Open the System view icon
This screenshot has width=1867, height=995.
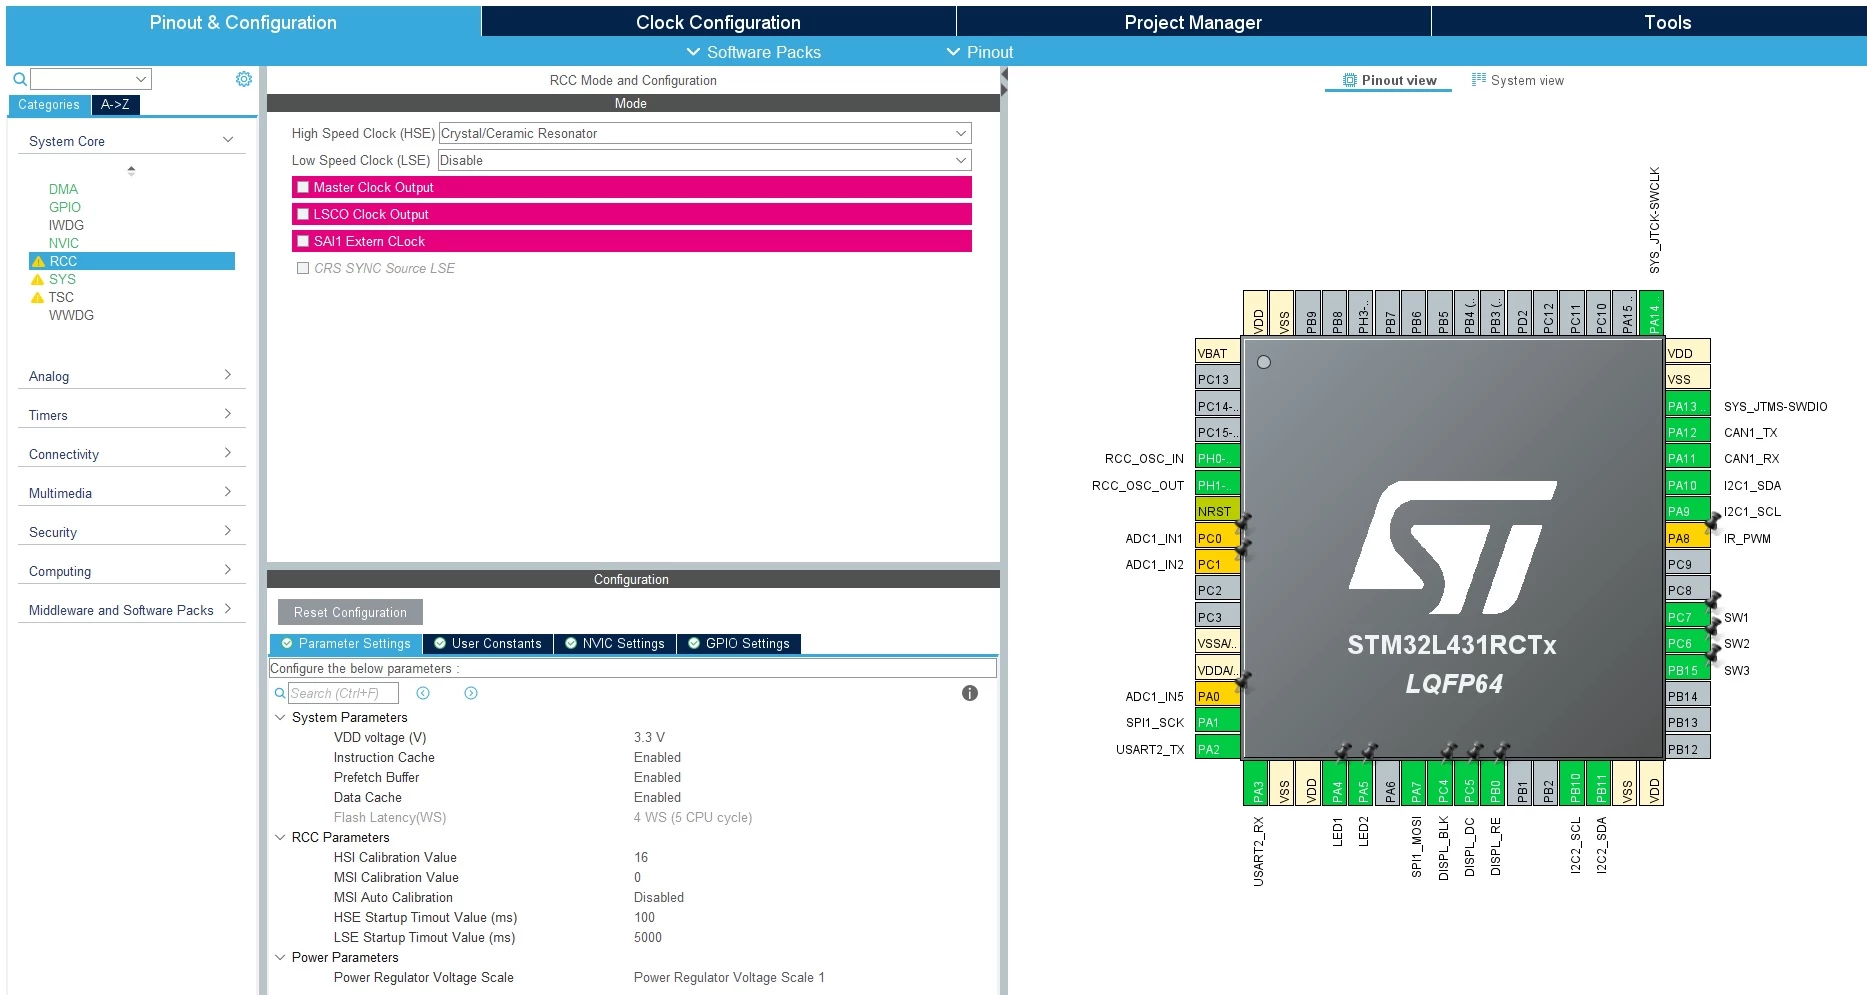[1478, 80]
